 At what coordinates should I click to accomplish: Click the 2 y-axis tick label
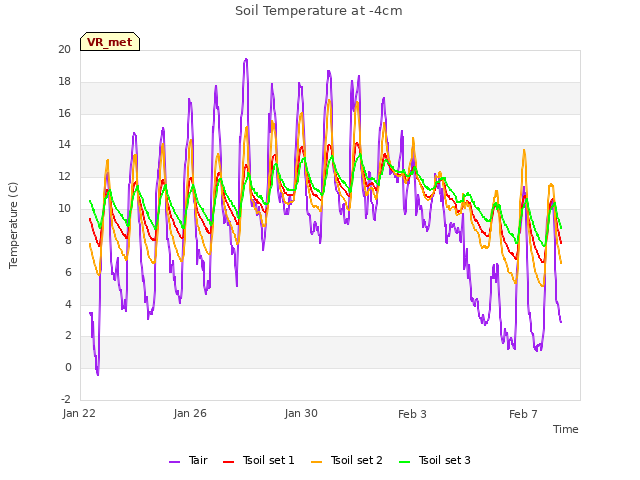(x=68, y=336)
